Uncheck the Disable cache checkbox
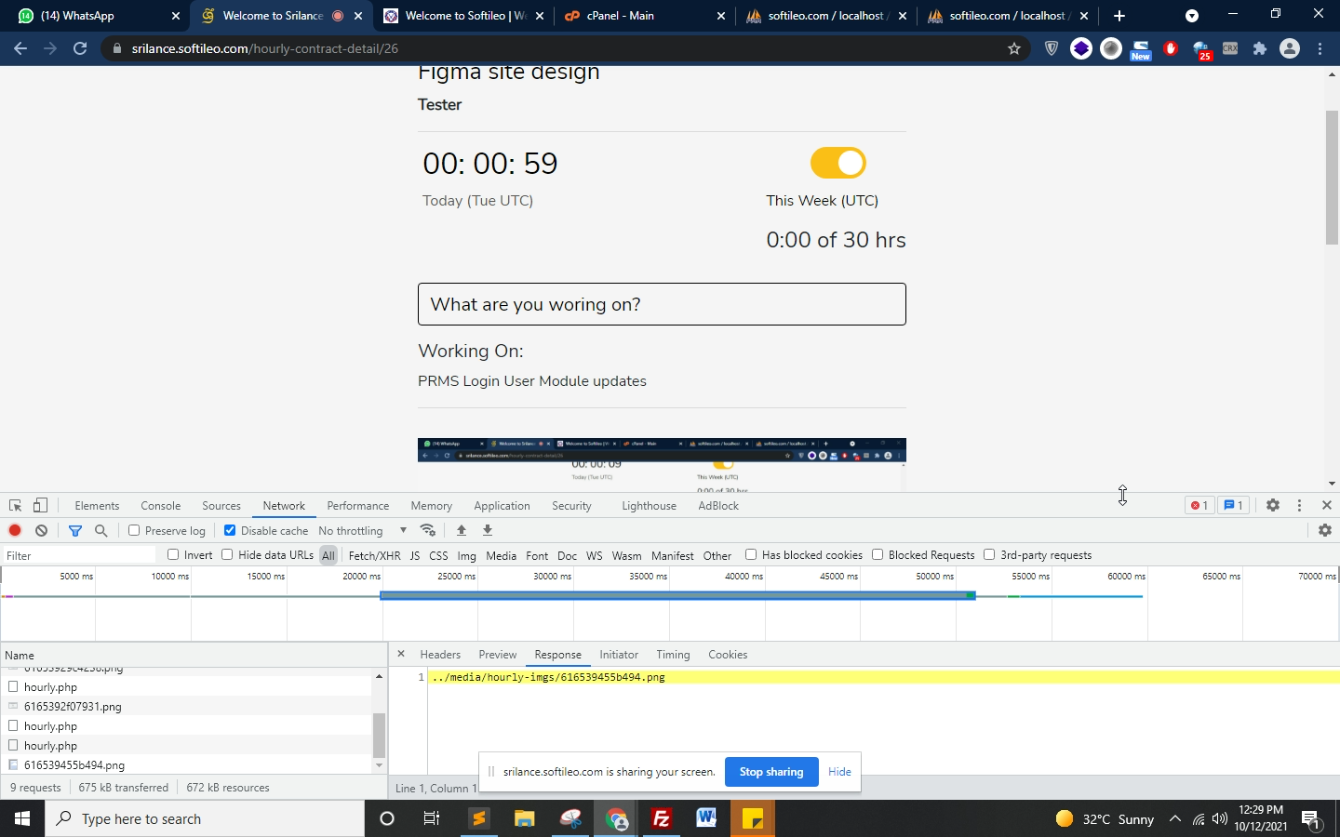 (x=230, y=531)
